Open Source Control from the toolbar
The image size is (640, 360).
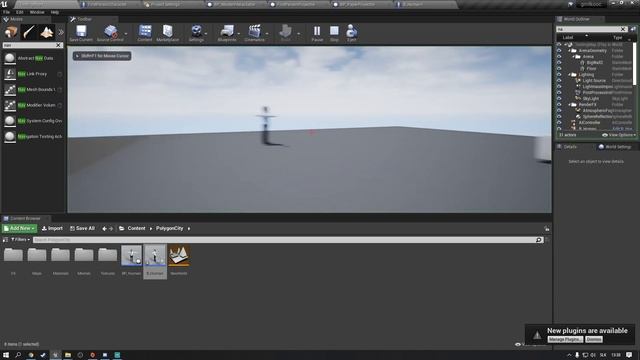(110, 33)
